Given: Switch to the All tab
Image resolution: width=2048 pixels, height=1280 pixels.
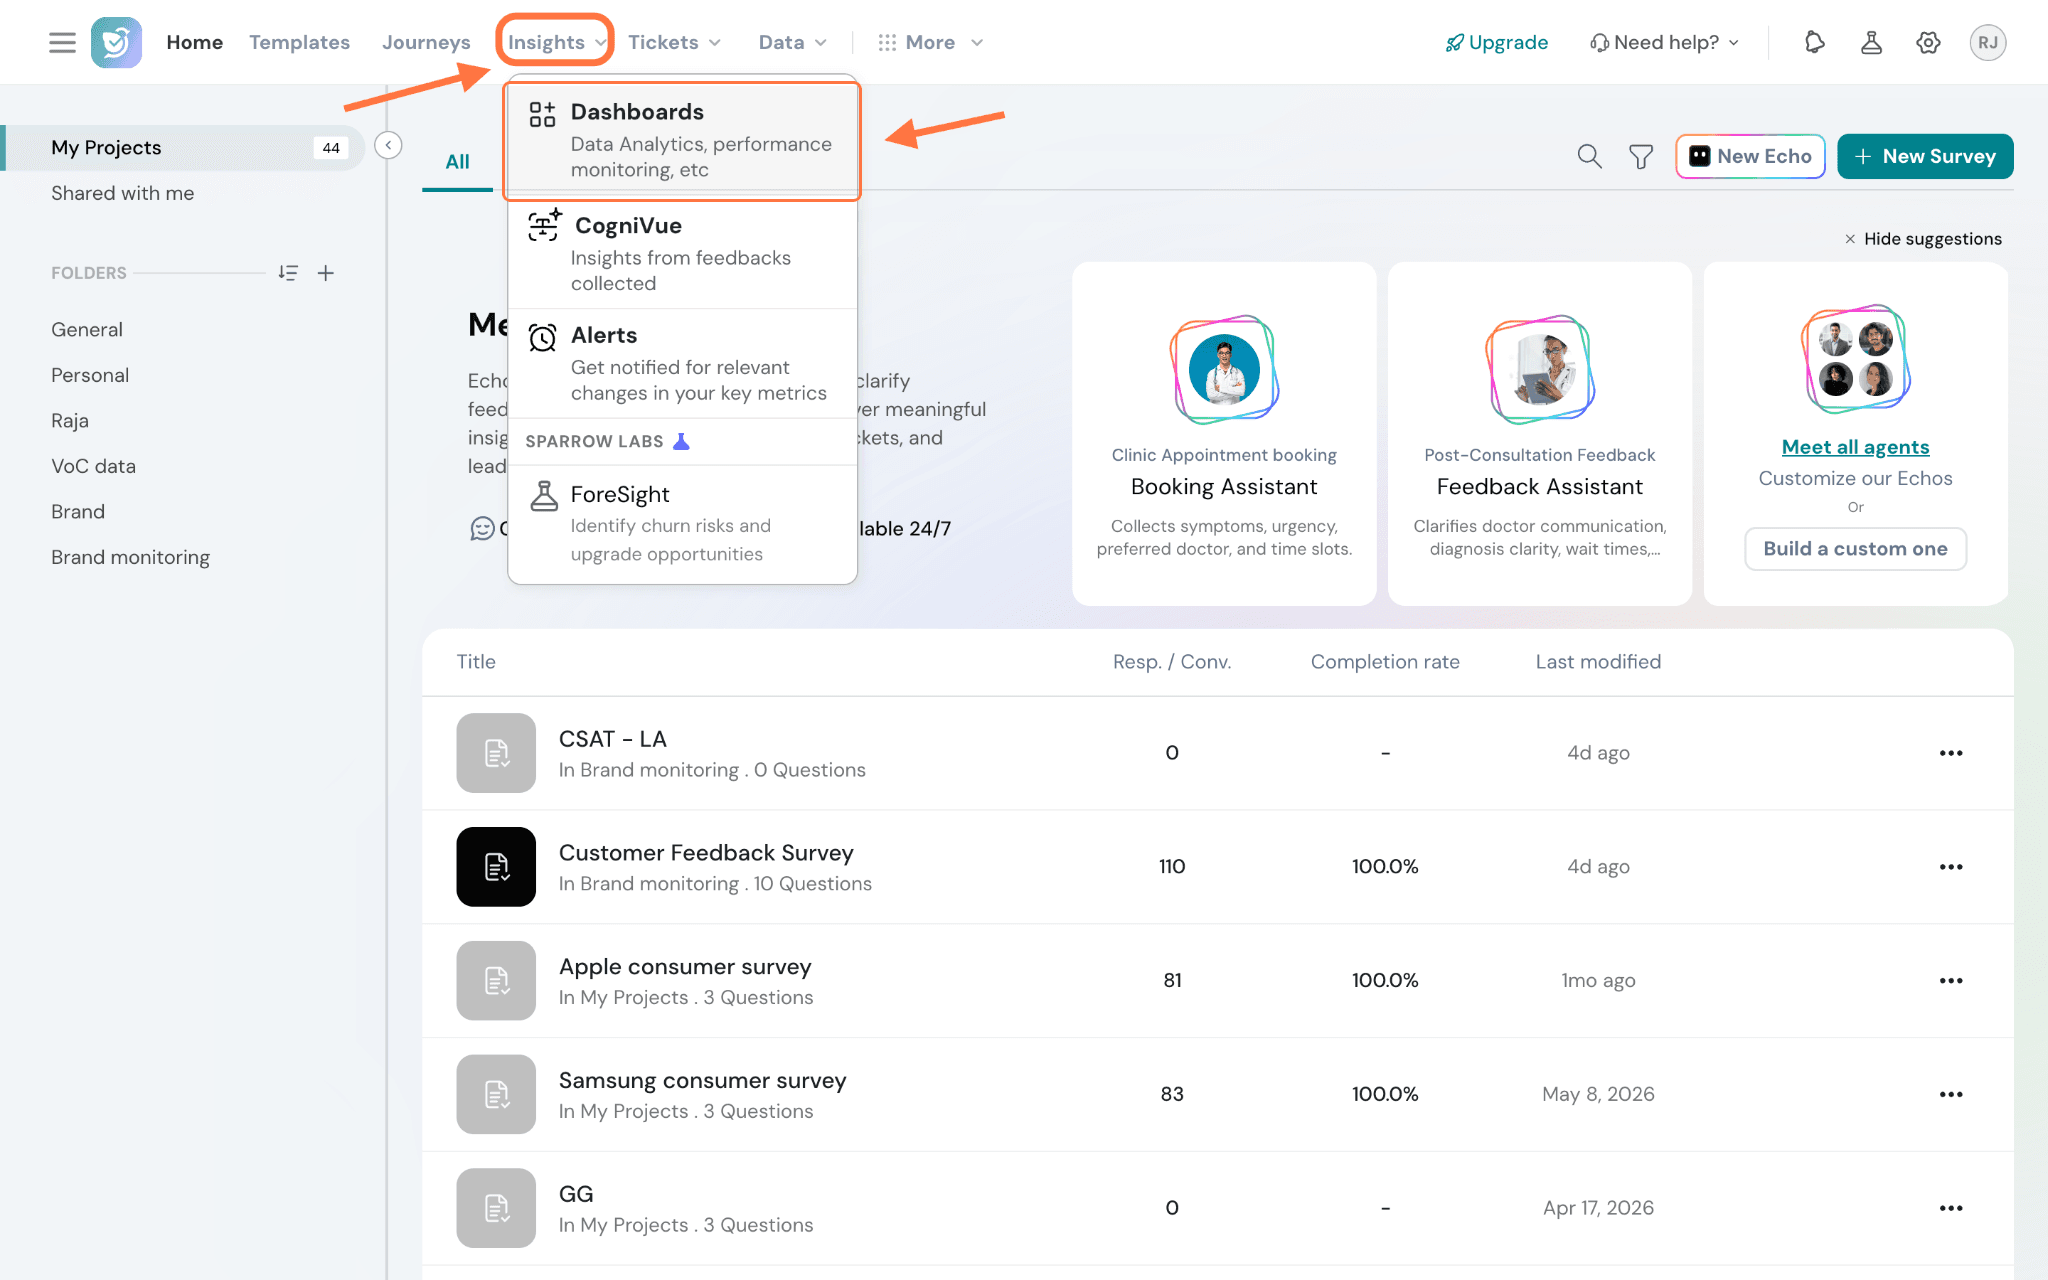Looking at the screenshot, I should [x=457, y=161].
